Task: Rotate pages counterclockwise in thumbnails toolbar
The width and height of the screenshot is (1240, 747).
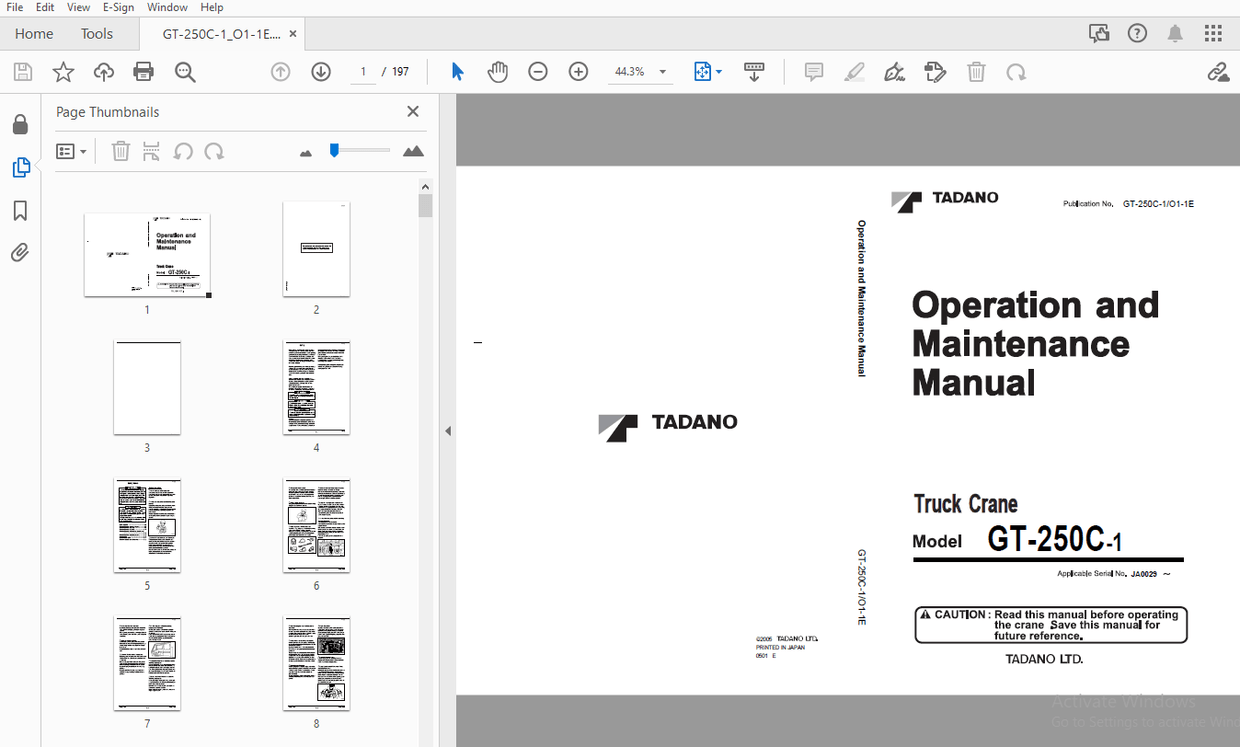Action: tap(183, 150)
